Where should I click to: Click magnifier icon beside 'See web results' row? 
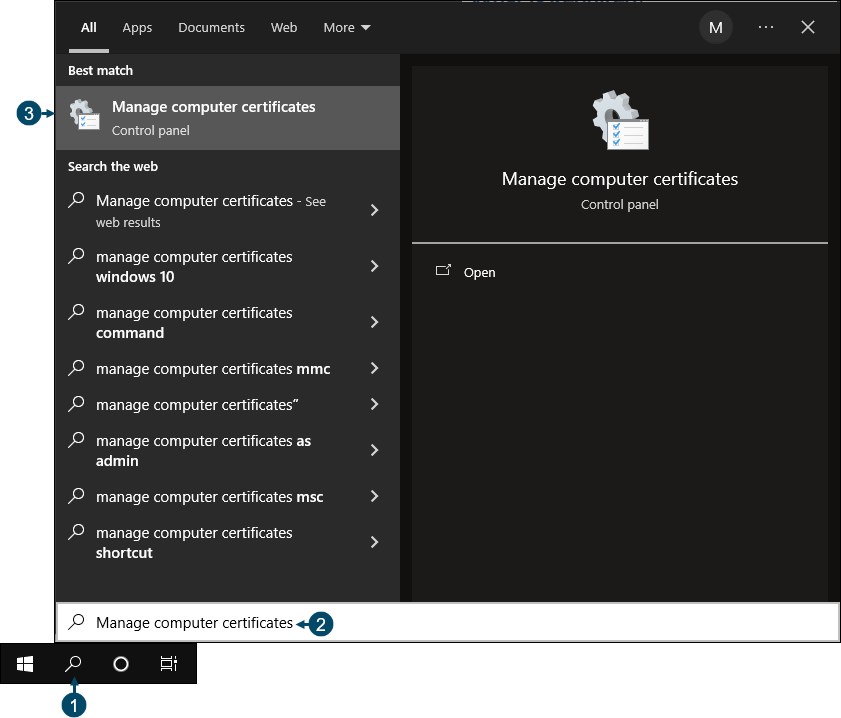point(76,200)
